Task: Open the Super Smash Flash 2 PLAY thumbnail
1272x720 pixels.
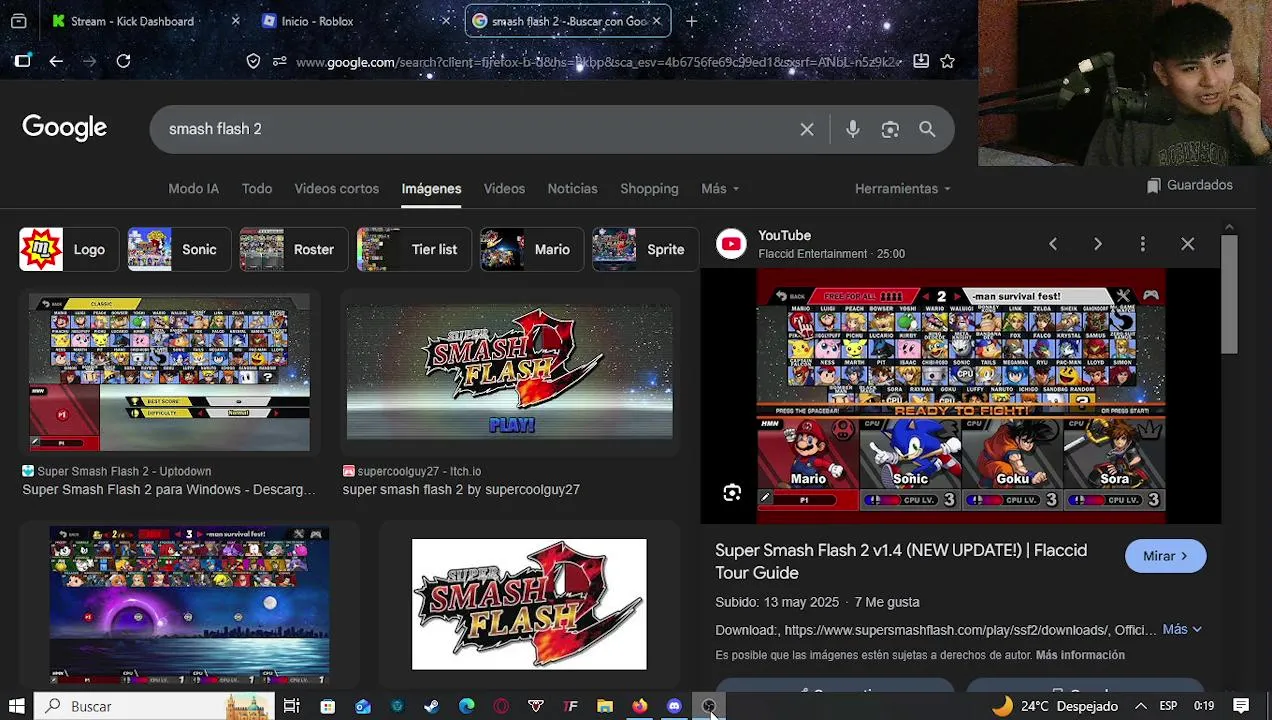Action: (510, 373)
